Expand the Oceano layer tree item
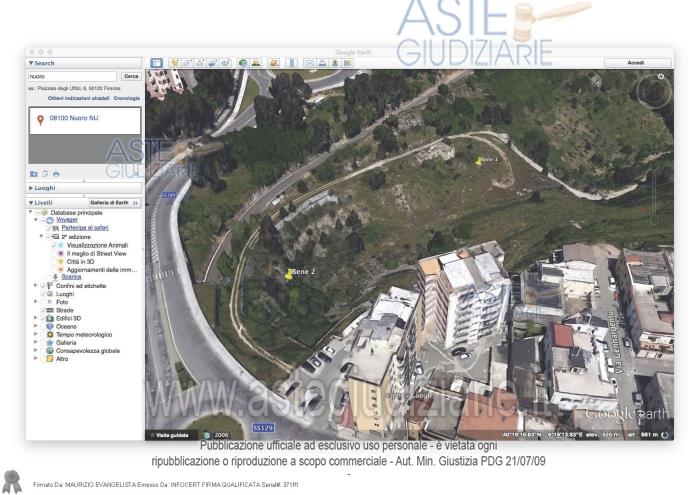This screenshot has height=495, width=700. [36, 326]
